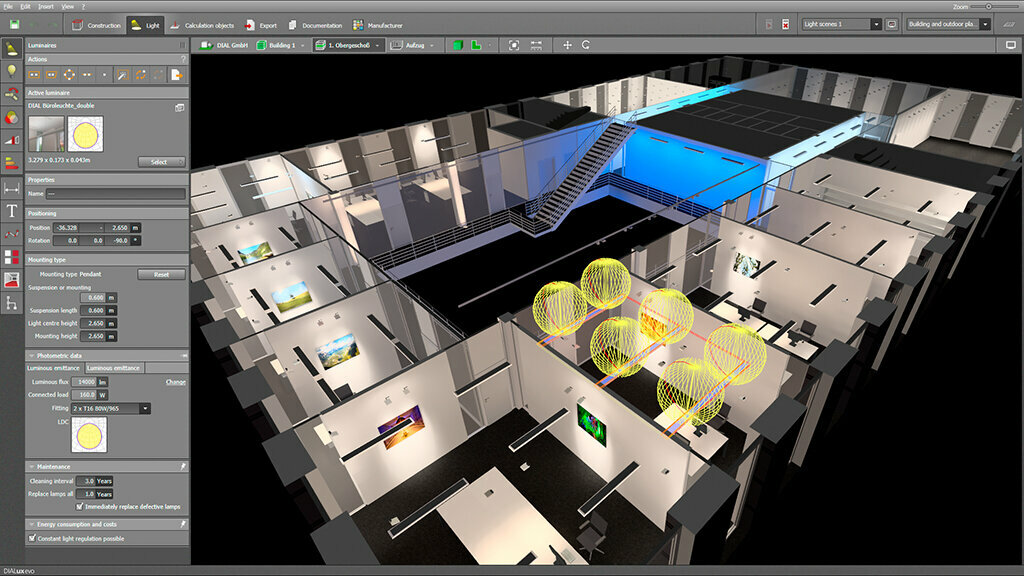The height and width of the screenshot is (576, 1024).
Task: Open the Calculation objects tab
Action: point(202,25)
